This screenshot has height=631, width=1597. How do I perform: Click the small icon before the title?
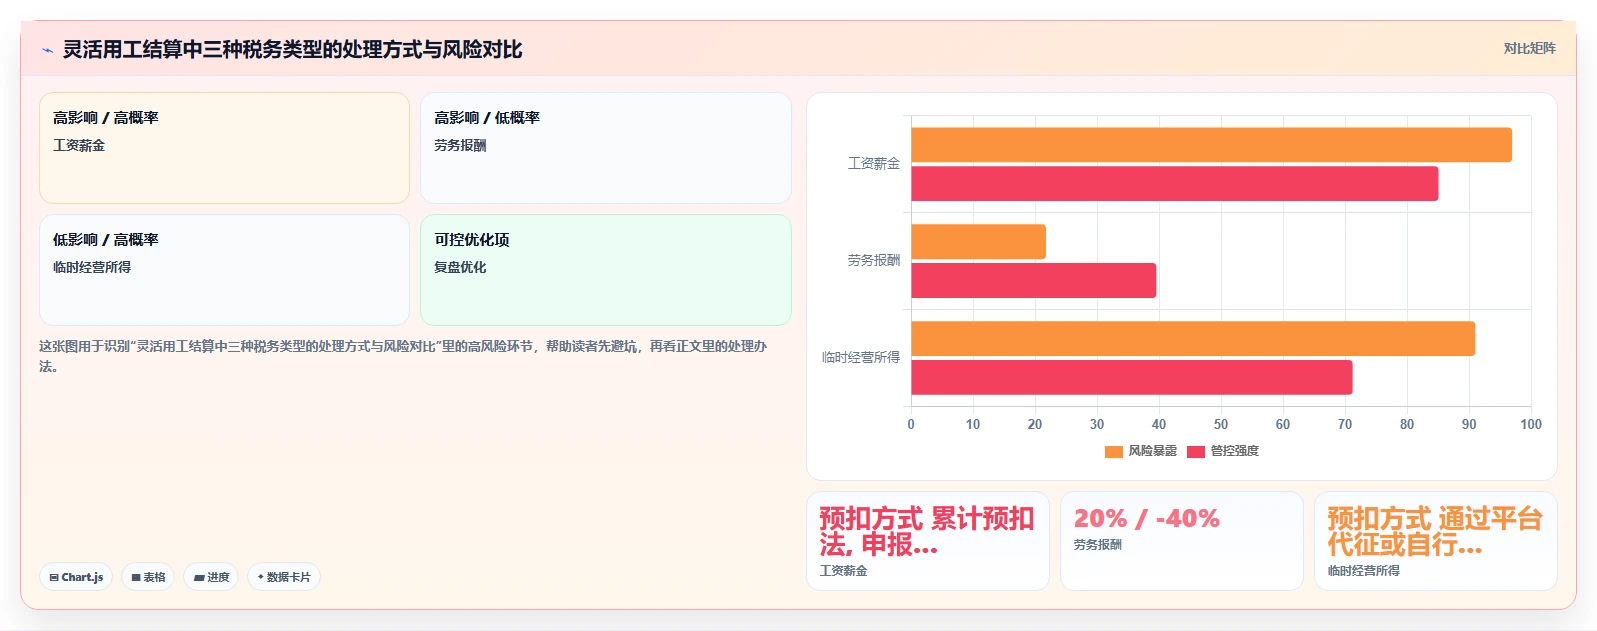[x=47, y=50]
